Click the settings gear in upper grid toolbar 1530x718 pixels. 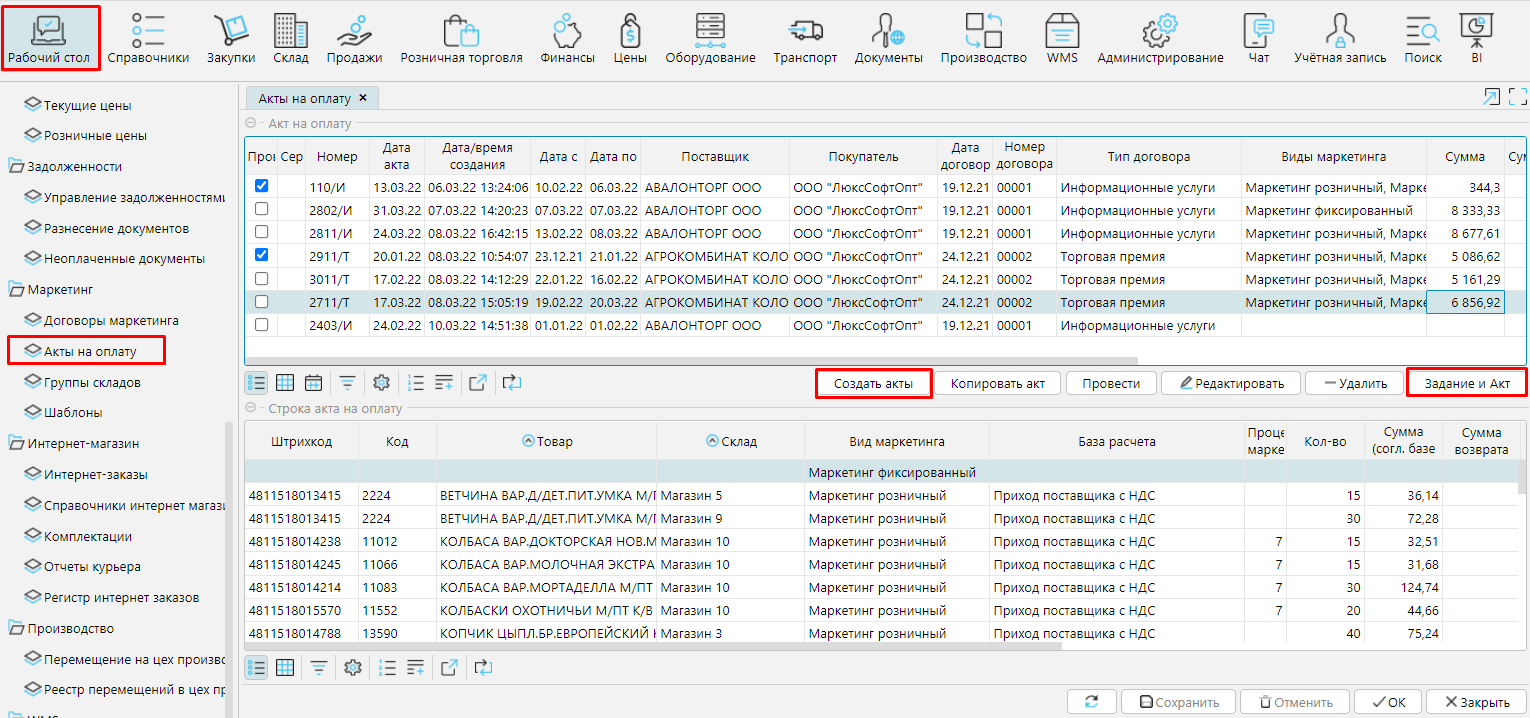[380, 382]
